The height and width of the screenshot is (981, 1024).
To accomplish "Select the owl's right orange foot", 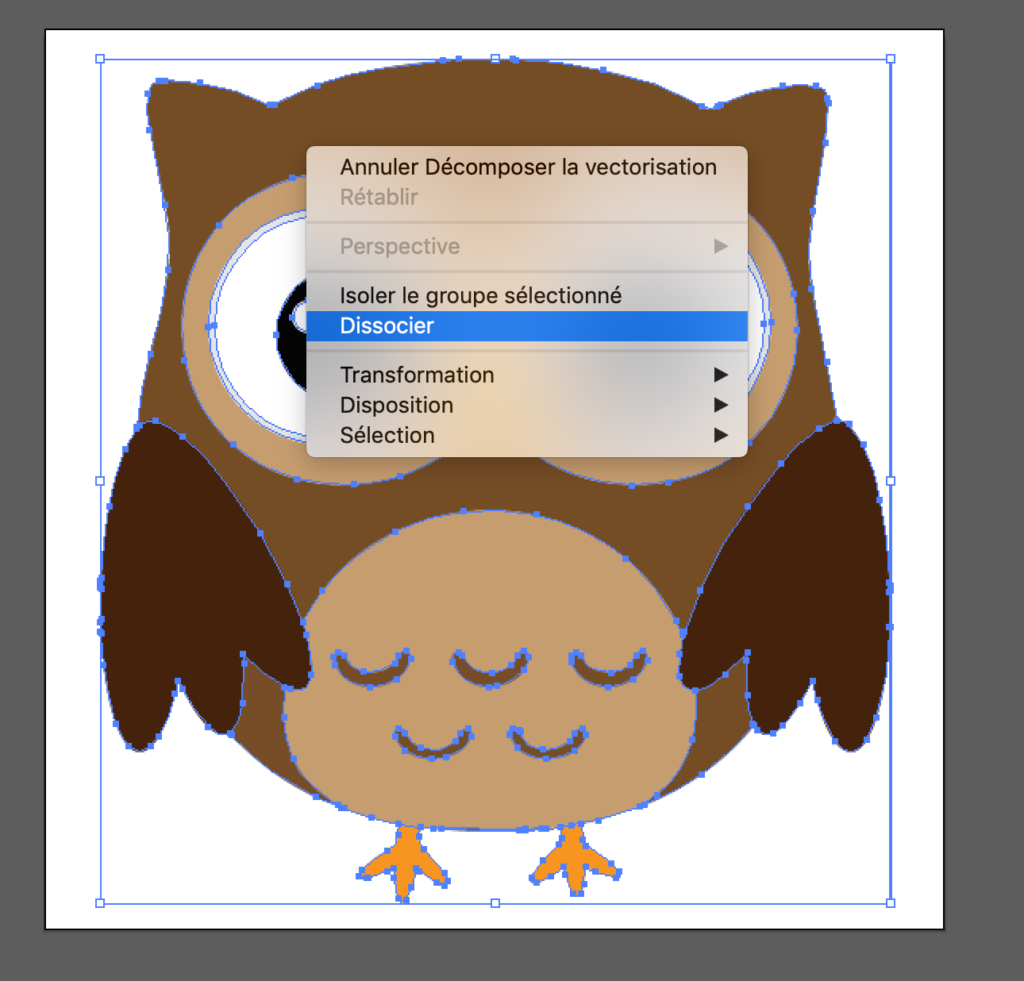I will coord(573,860).
